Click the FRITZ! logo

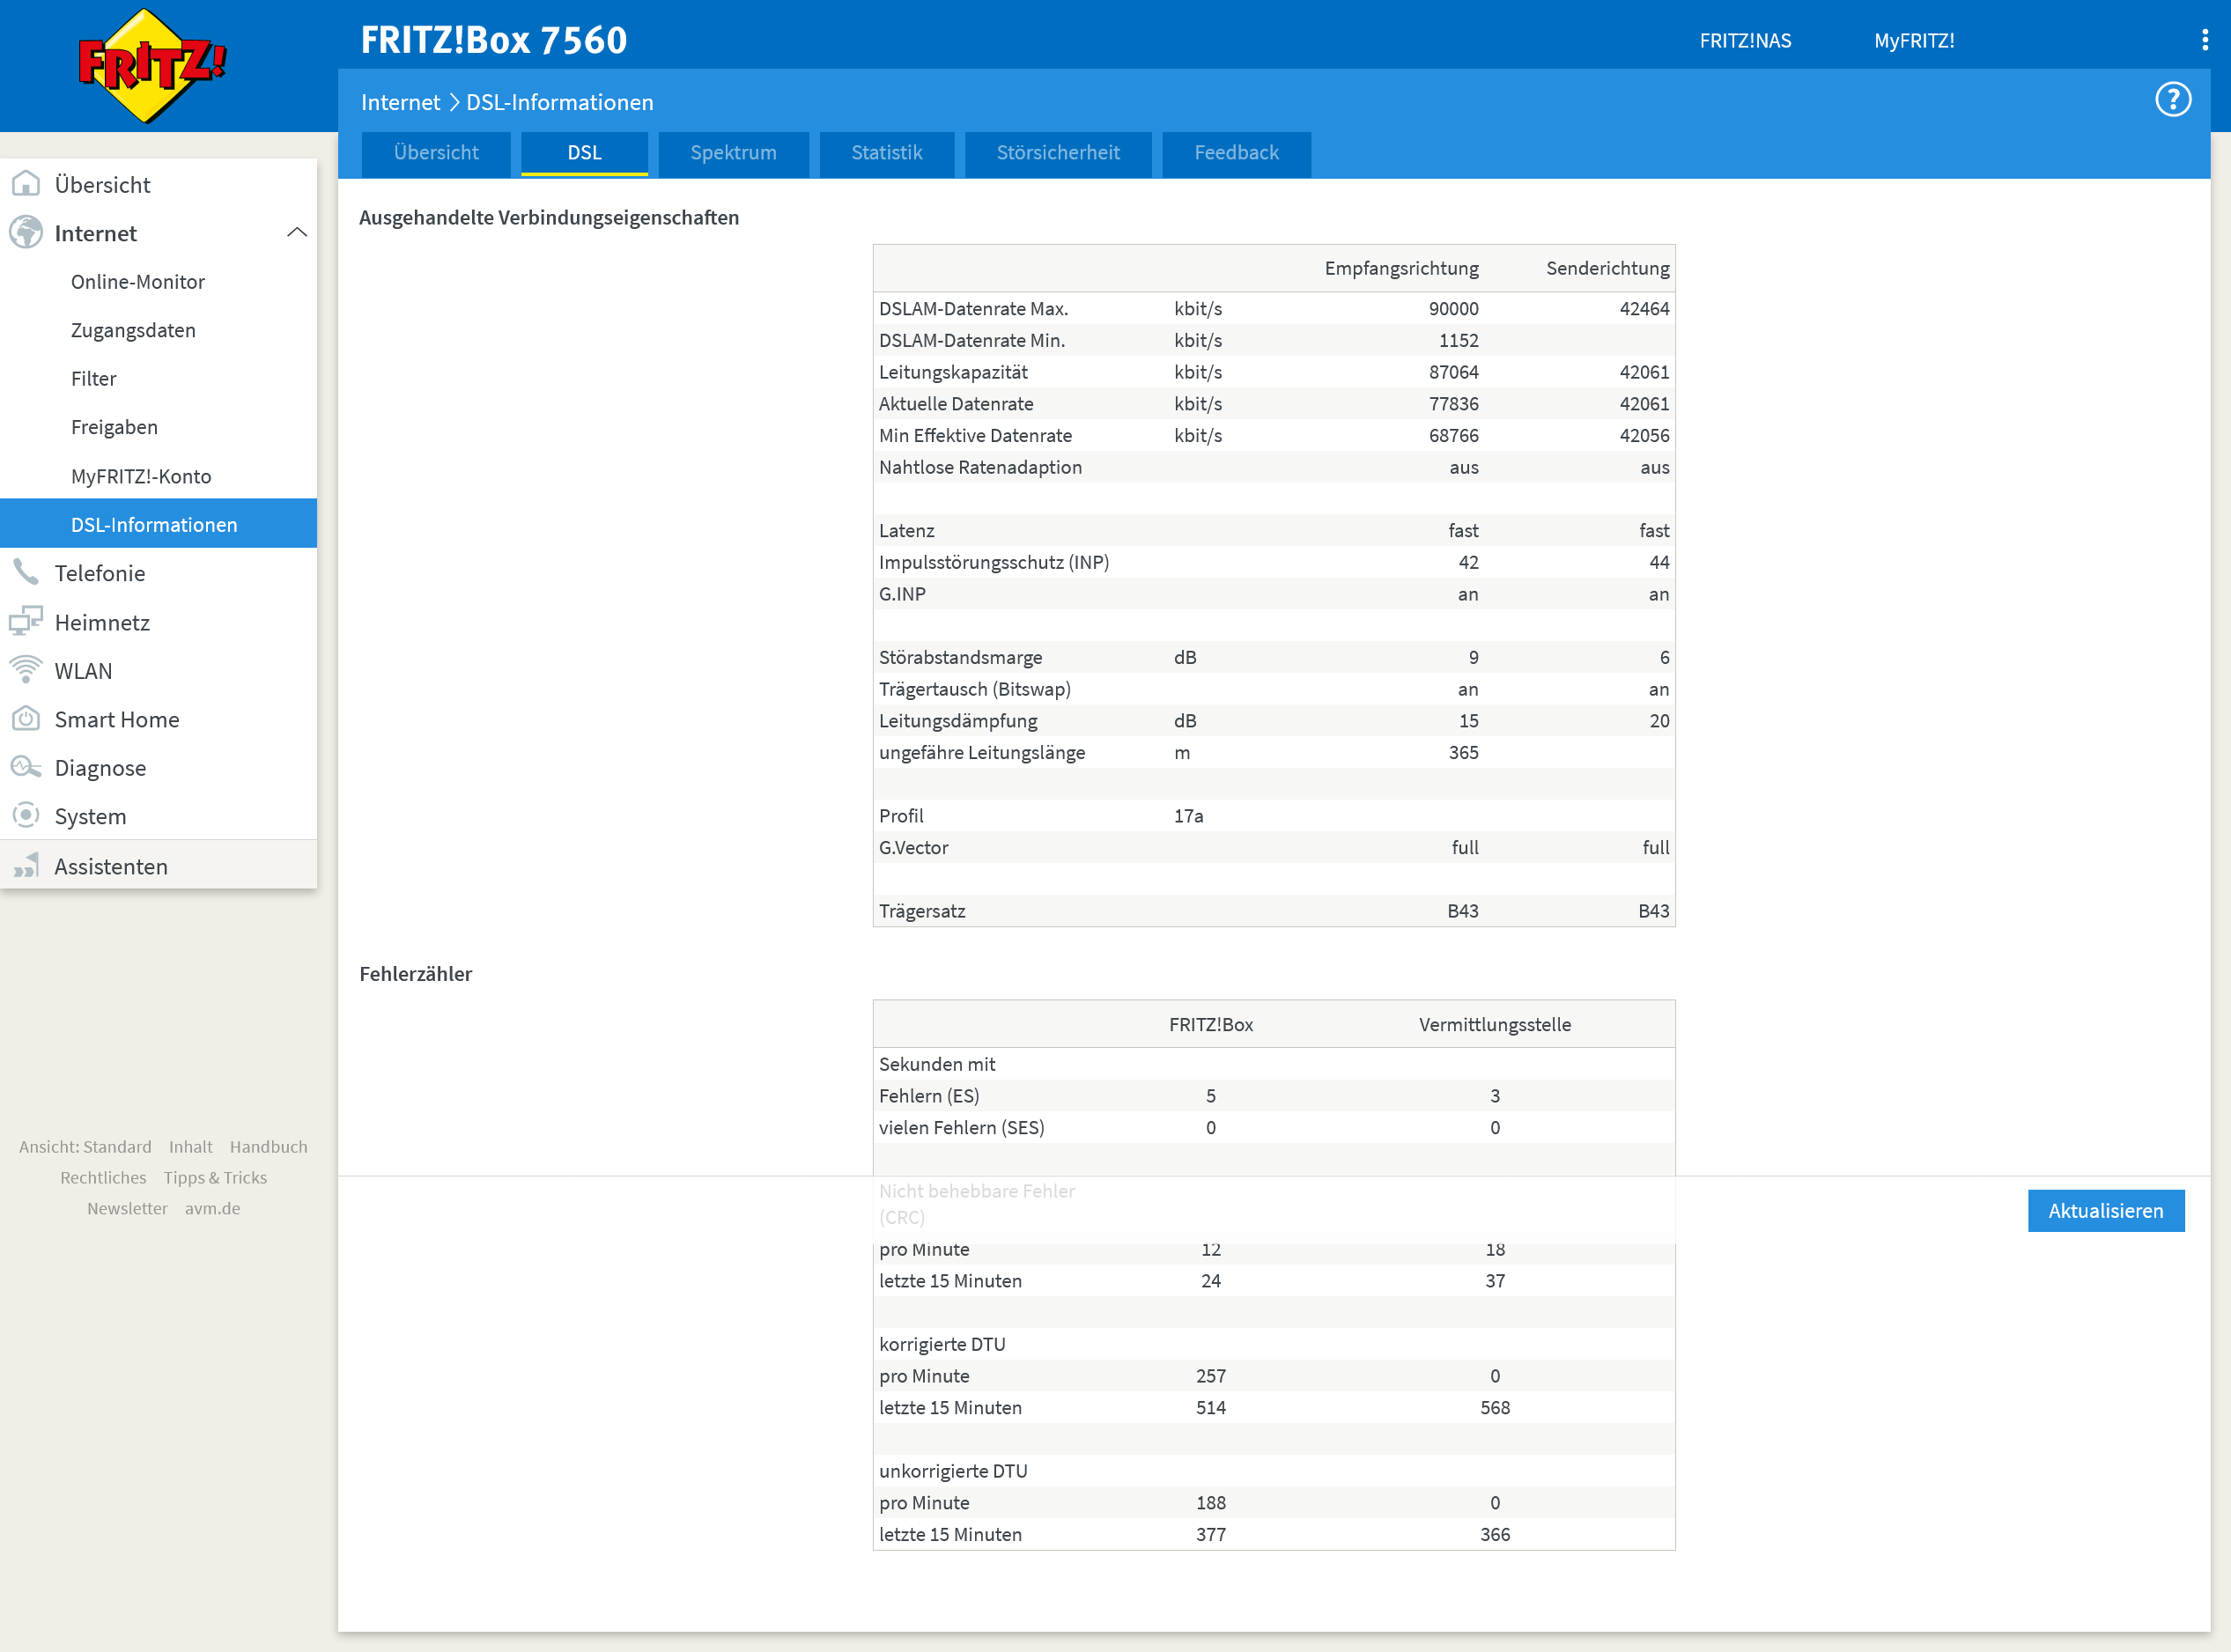(x=151, y=65)
